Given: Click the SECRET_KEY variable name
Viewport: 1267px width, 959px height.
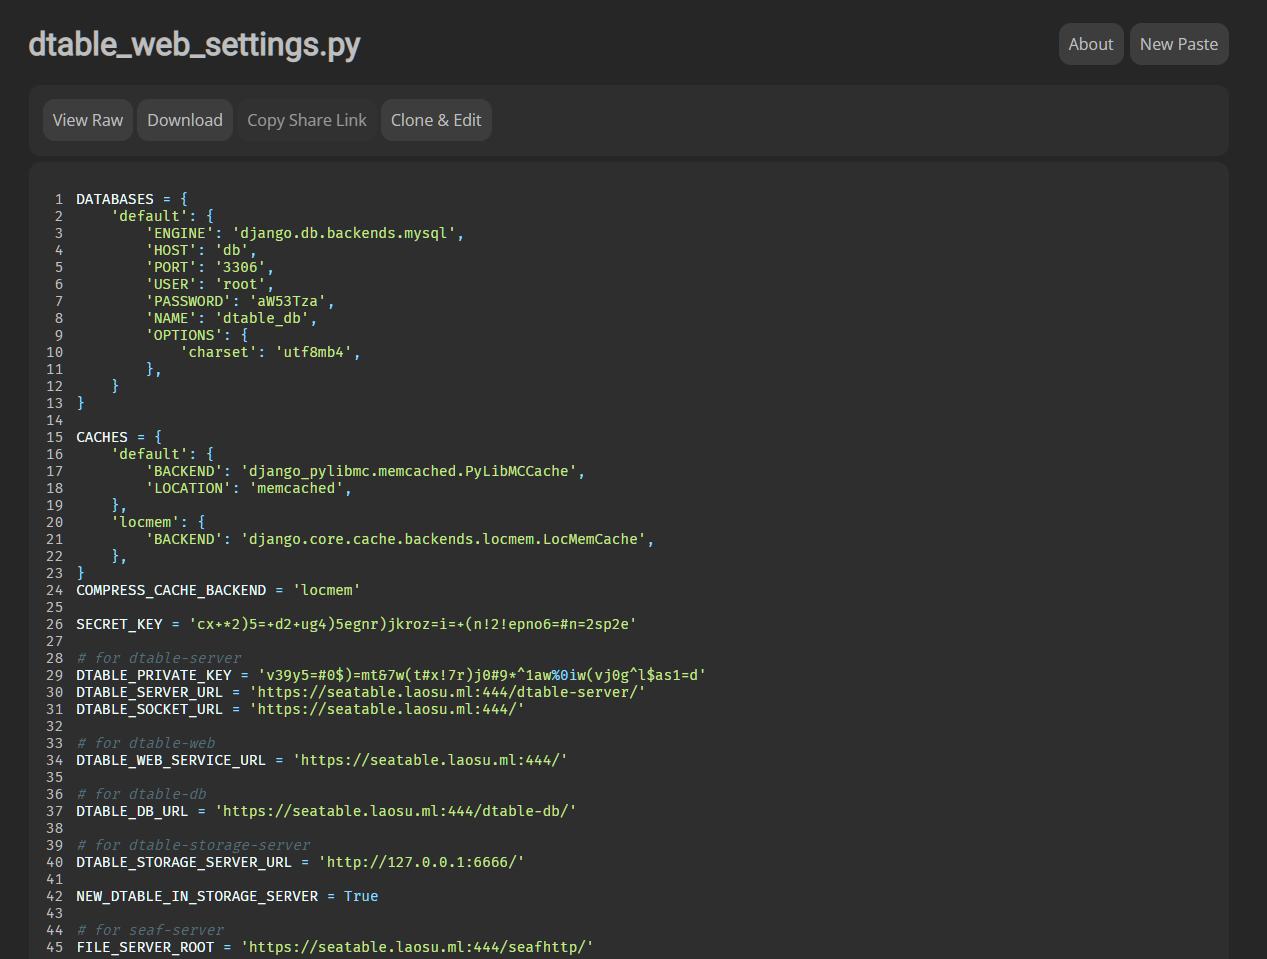Looking at the screenshot, I should [119, 624].
